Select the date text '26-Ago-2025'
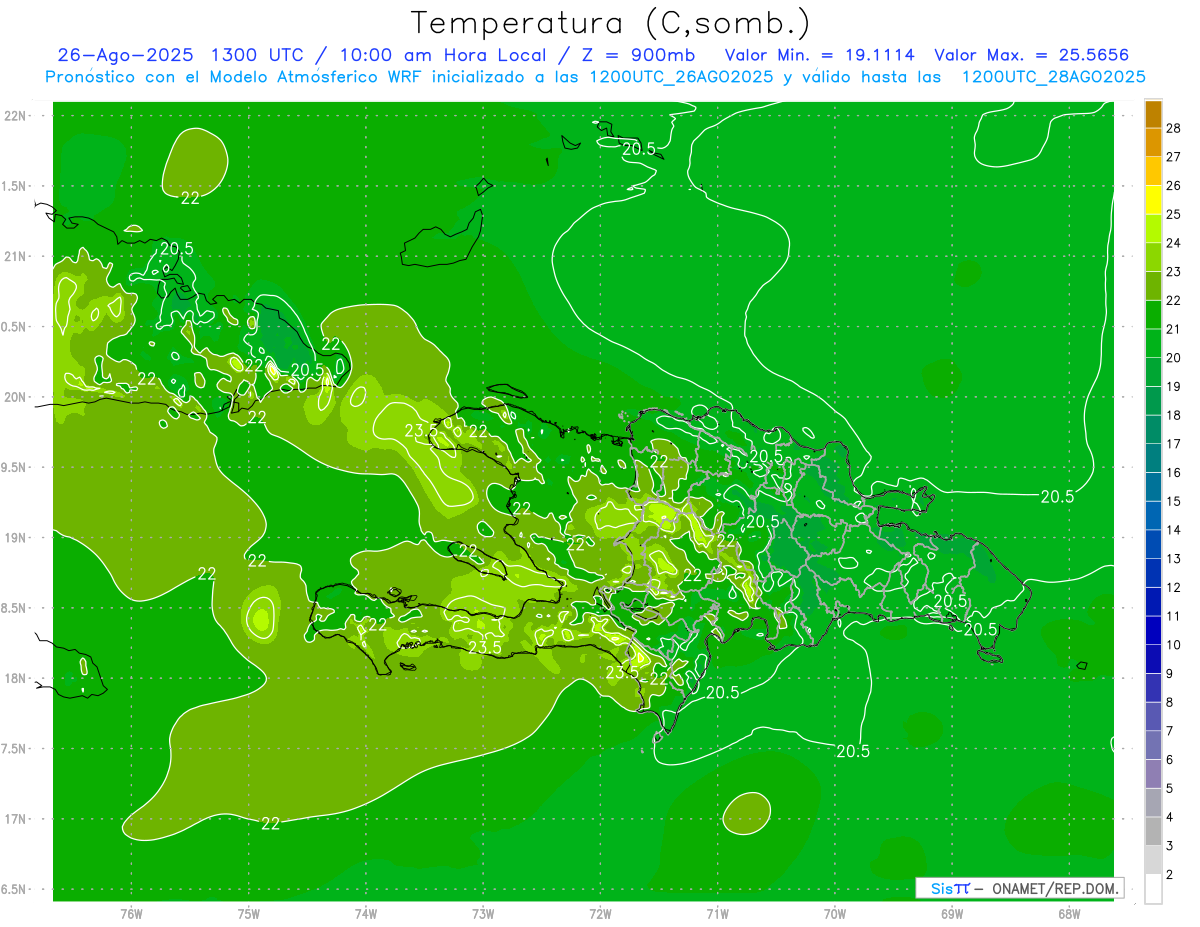 126,55
